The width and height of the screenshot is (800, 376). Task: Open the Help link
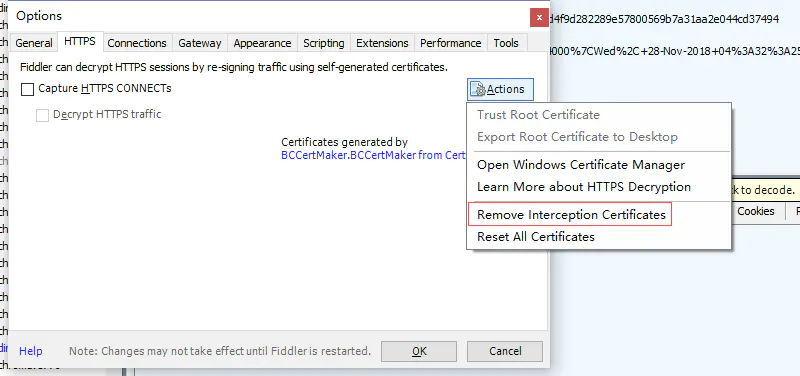[x=31, y=351]
